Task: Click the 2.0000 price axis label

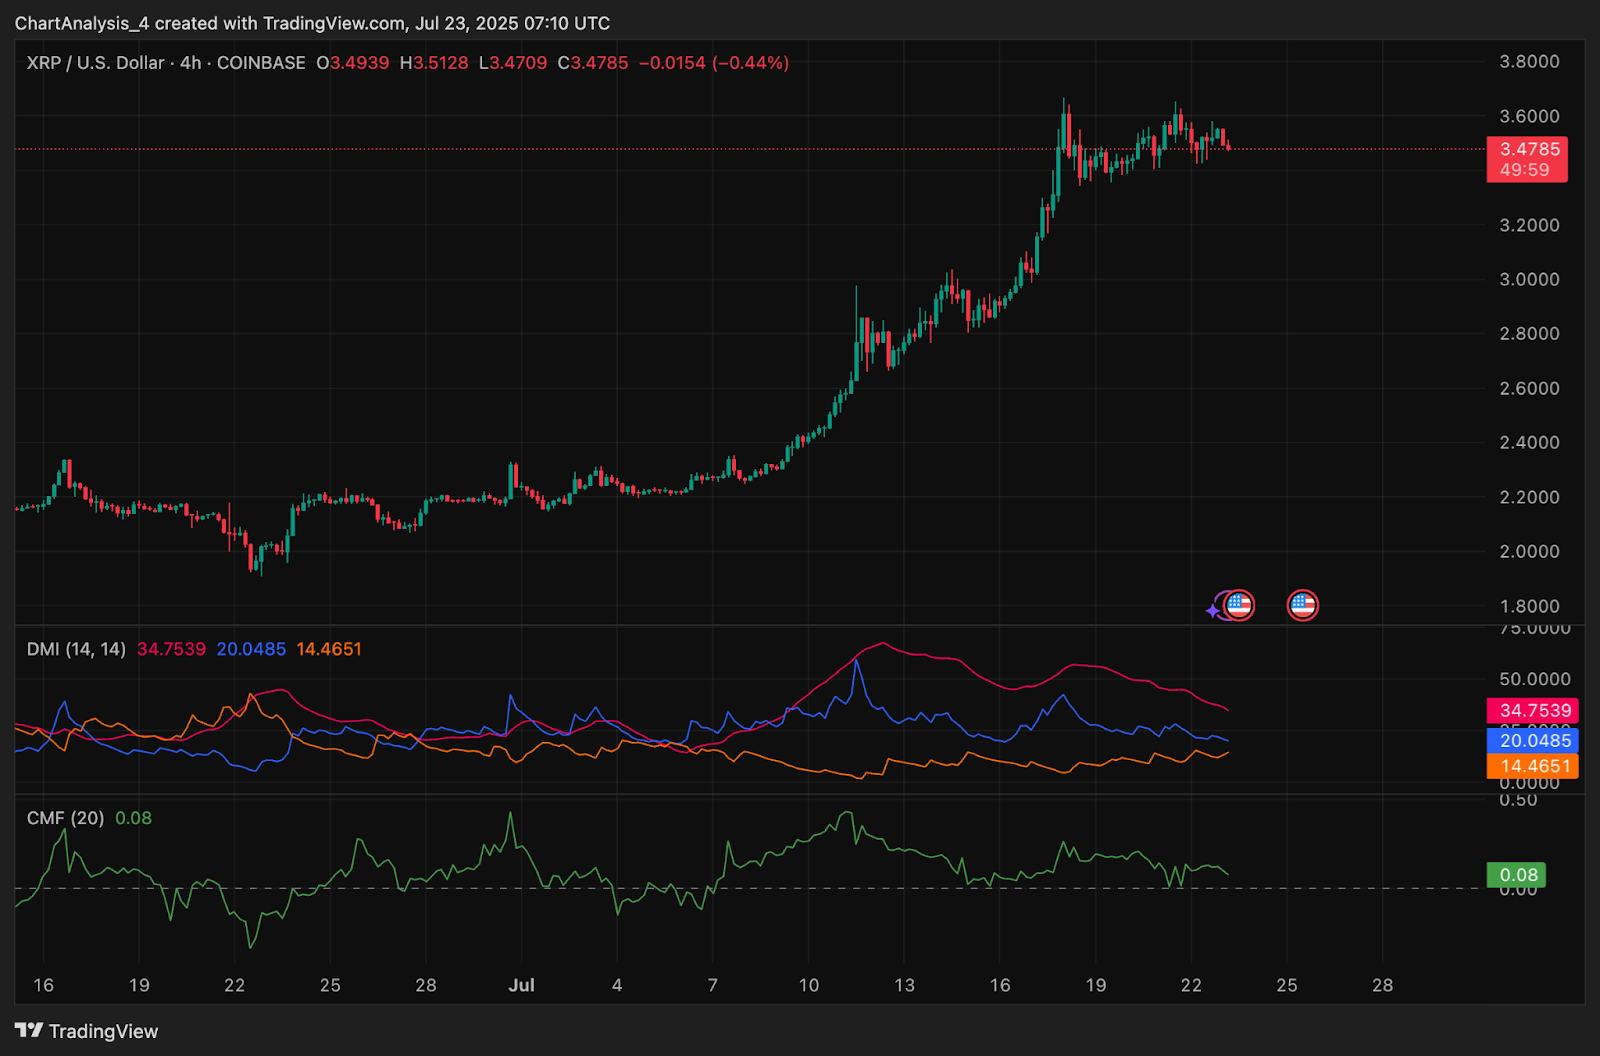Action: (1529, 552)
